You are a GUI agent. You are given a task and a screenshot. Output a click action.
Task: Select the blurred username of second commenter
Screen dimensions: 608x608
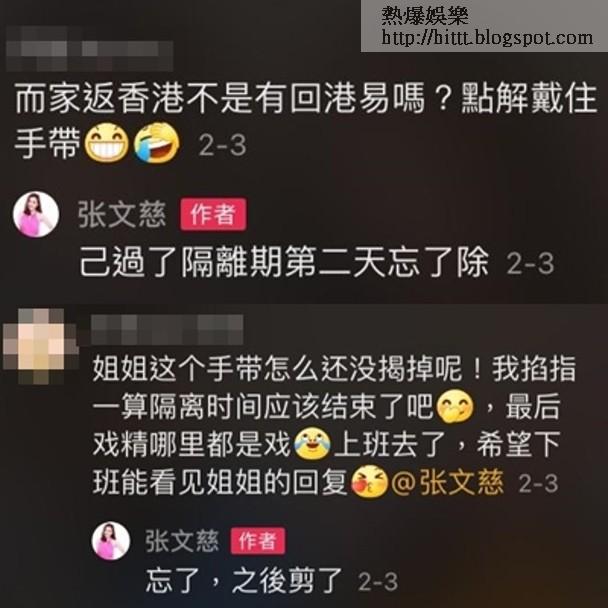(x=167, y=329)
